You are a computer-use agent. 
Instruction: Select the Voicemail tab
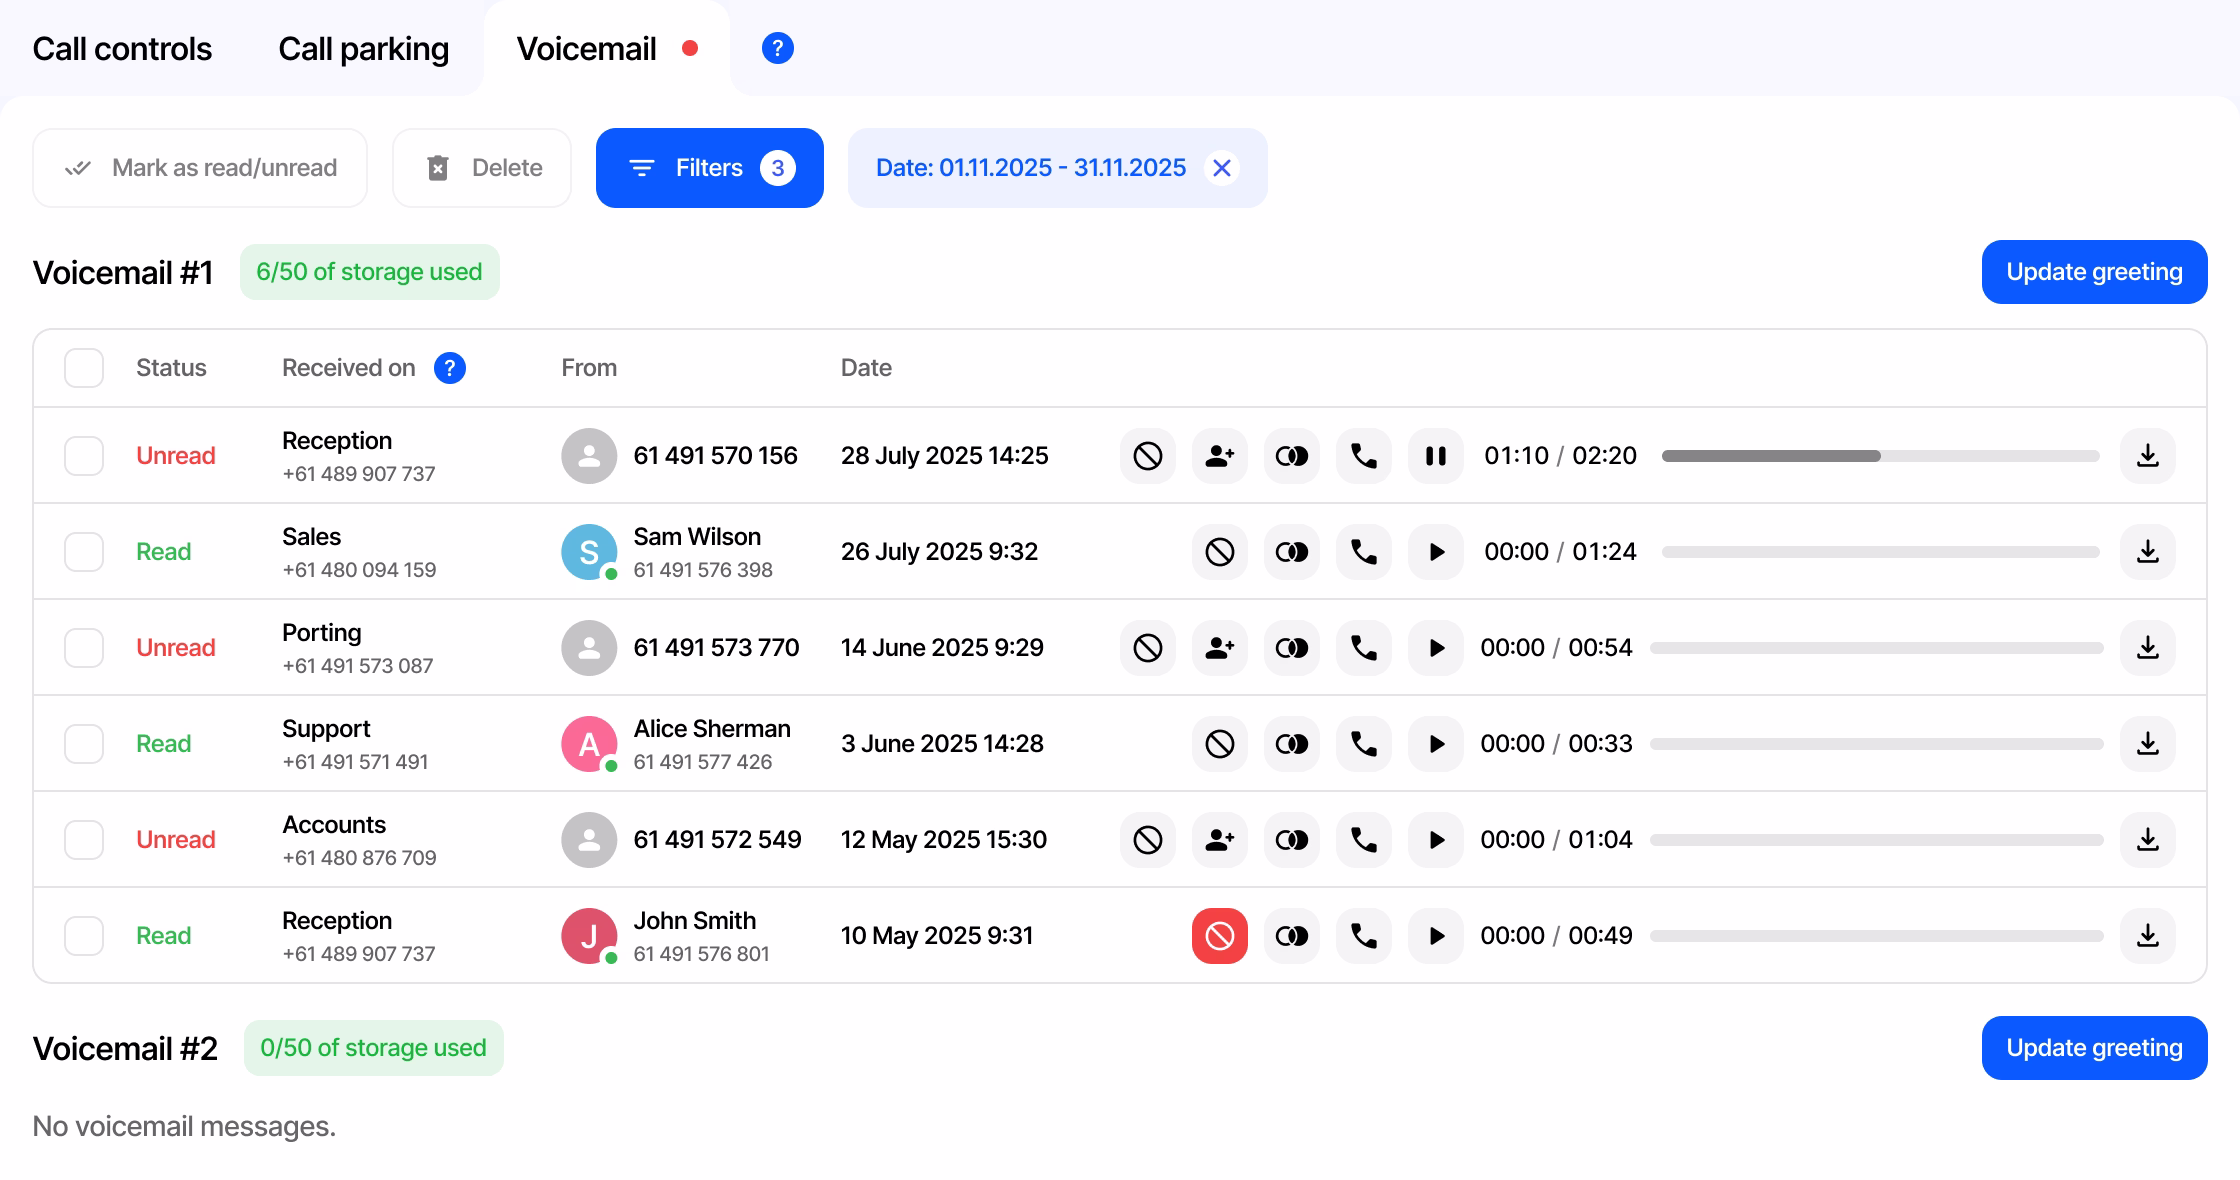(x=607, y=48)
